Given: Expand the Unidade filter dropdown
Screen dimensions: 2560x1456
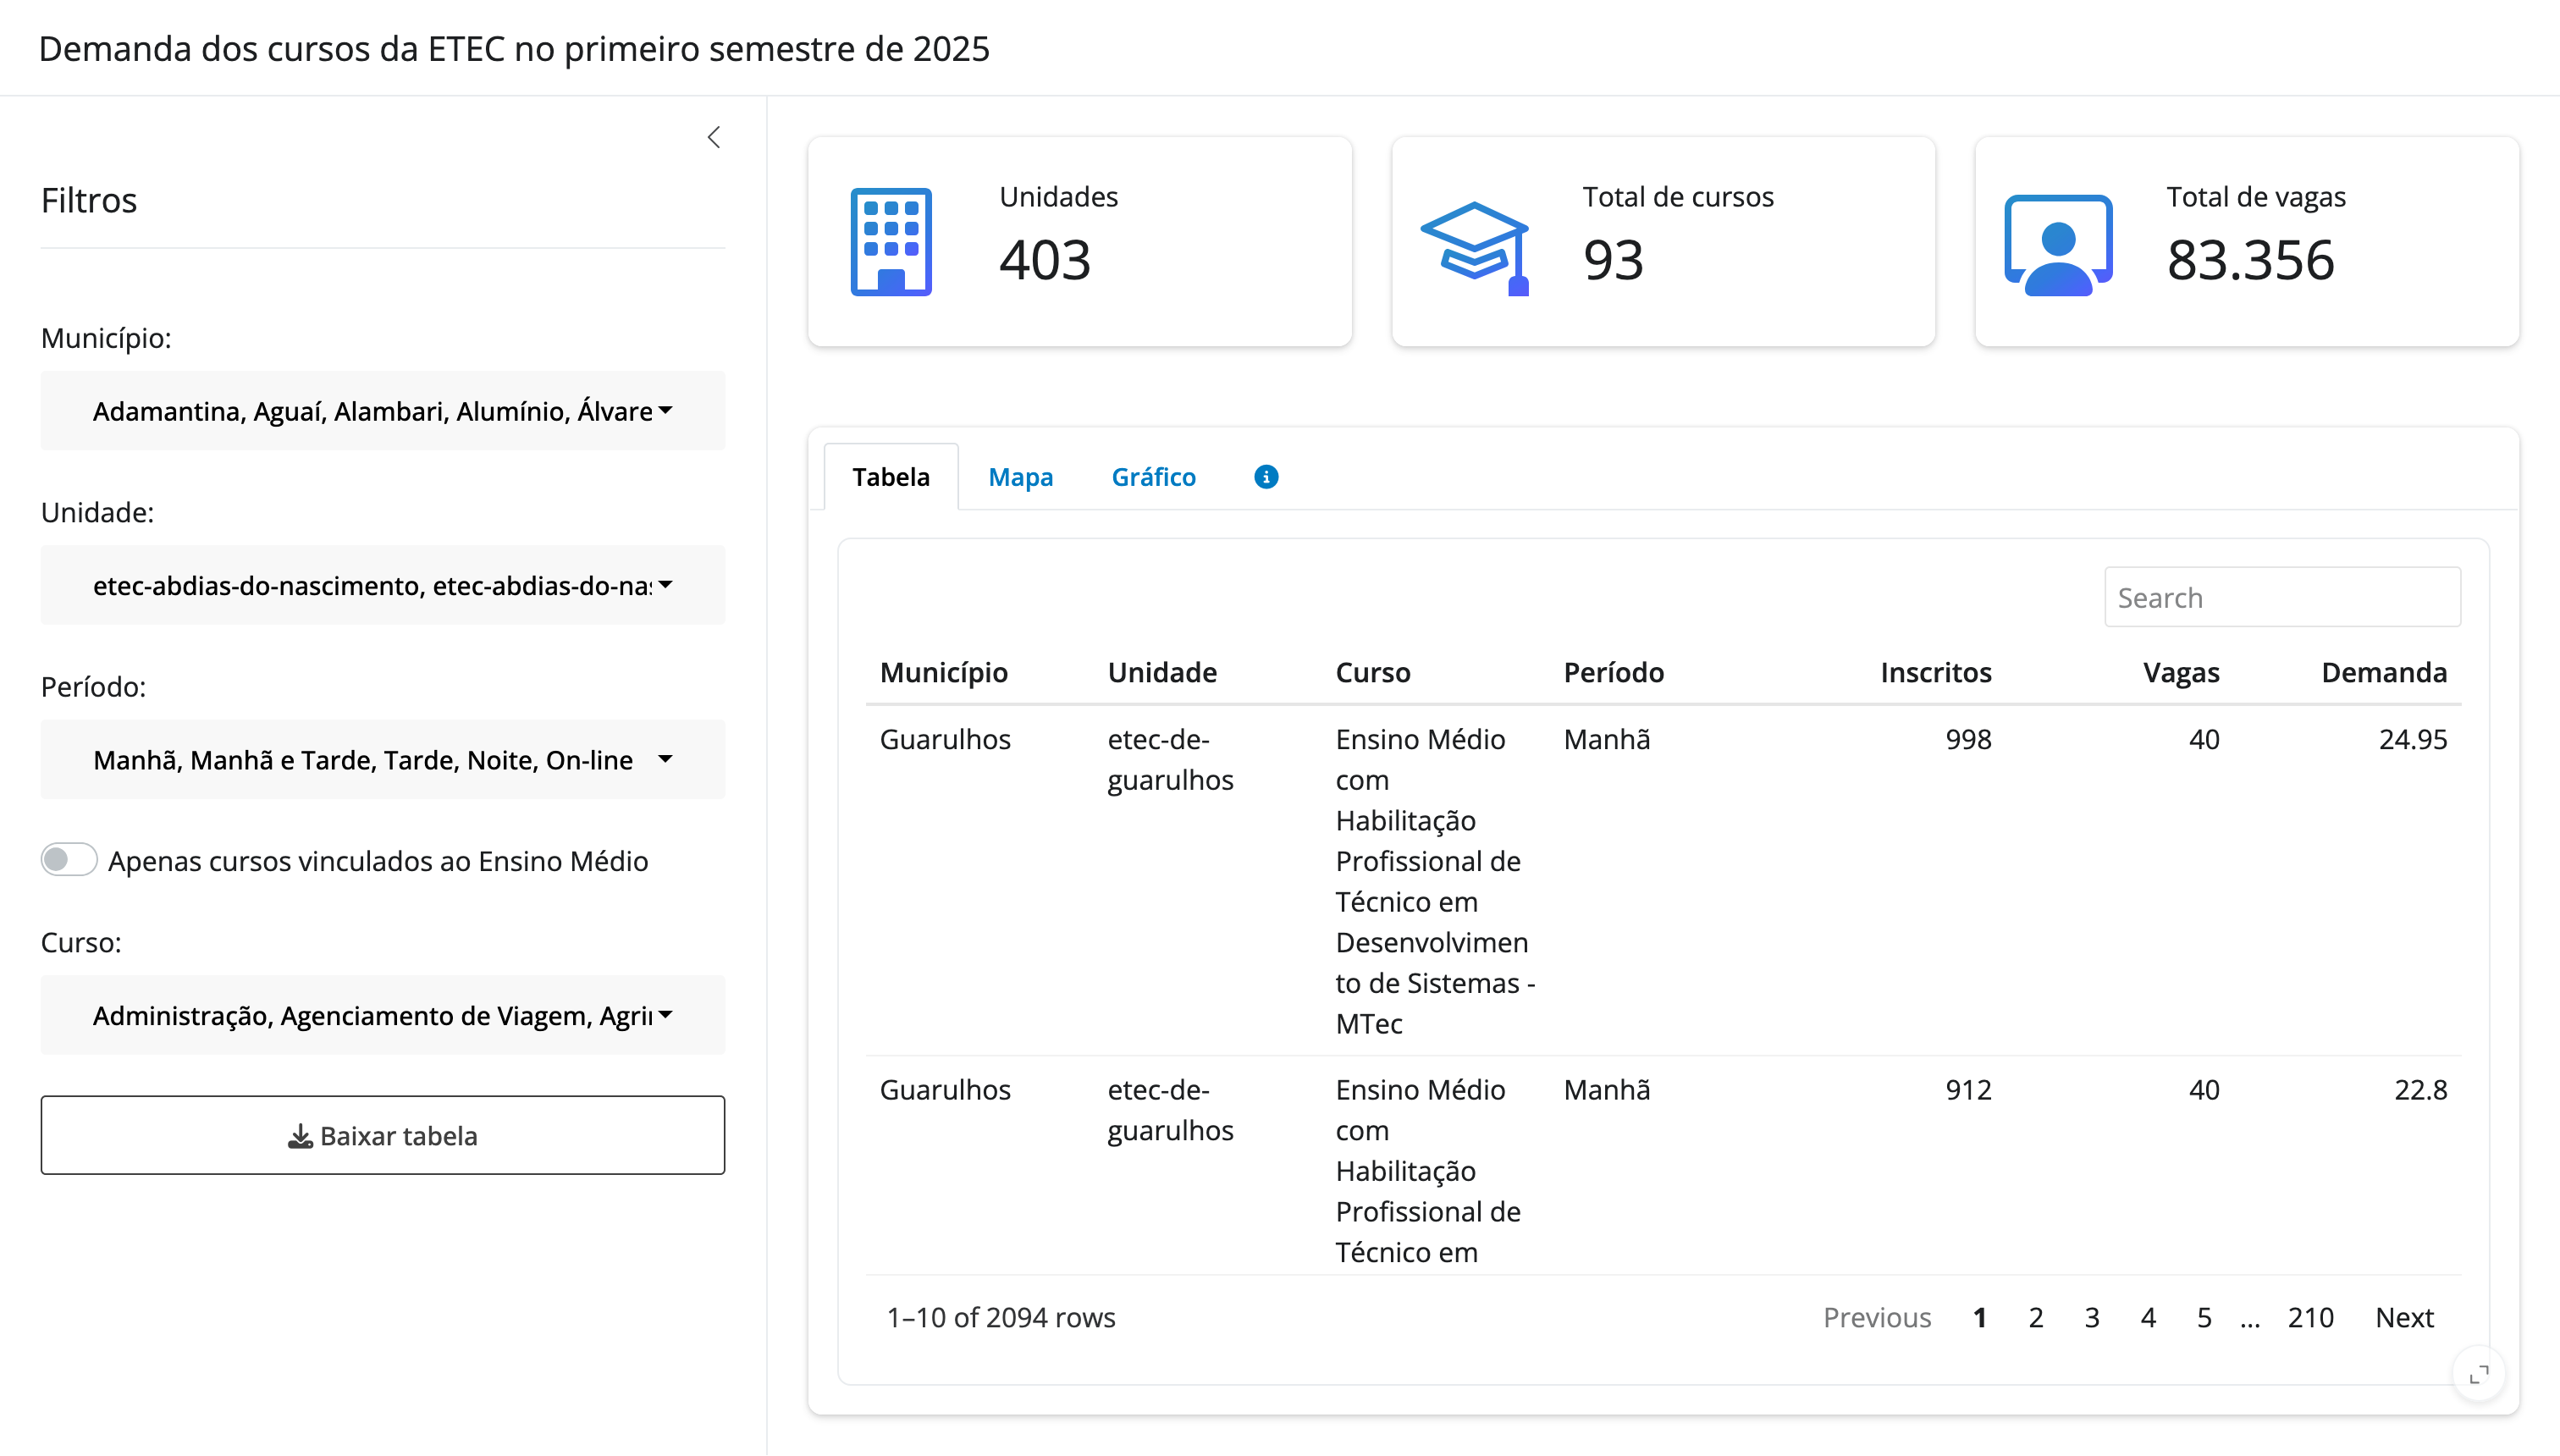Looking at the screenshot, I should click(383, 585).
